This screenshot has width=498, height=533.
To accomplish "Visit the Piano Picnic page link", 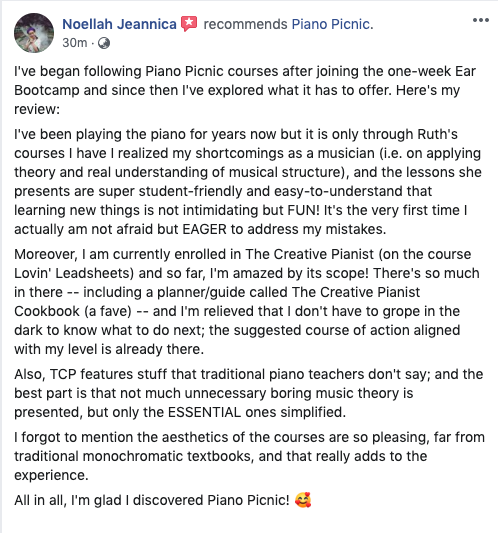I will coord(332,24).
